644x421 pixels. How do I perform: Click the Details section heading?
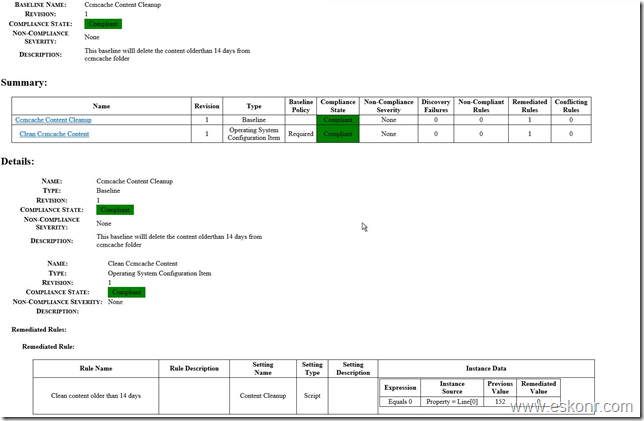coord(20,160)
